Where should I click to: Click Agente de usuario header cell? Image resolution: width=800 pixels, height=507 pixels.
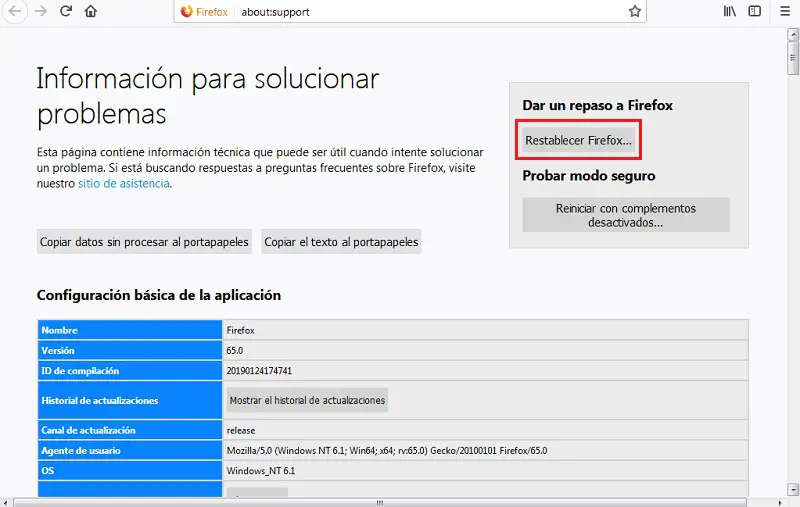point(130,450)
